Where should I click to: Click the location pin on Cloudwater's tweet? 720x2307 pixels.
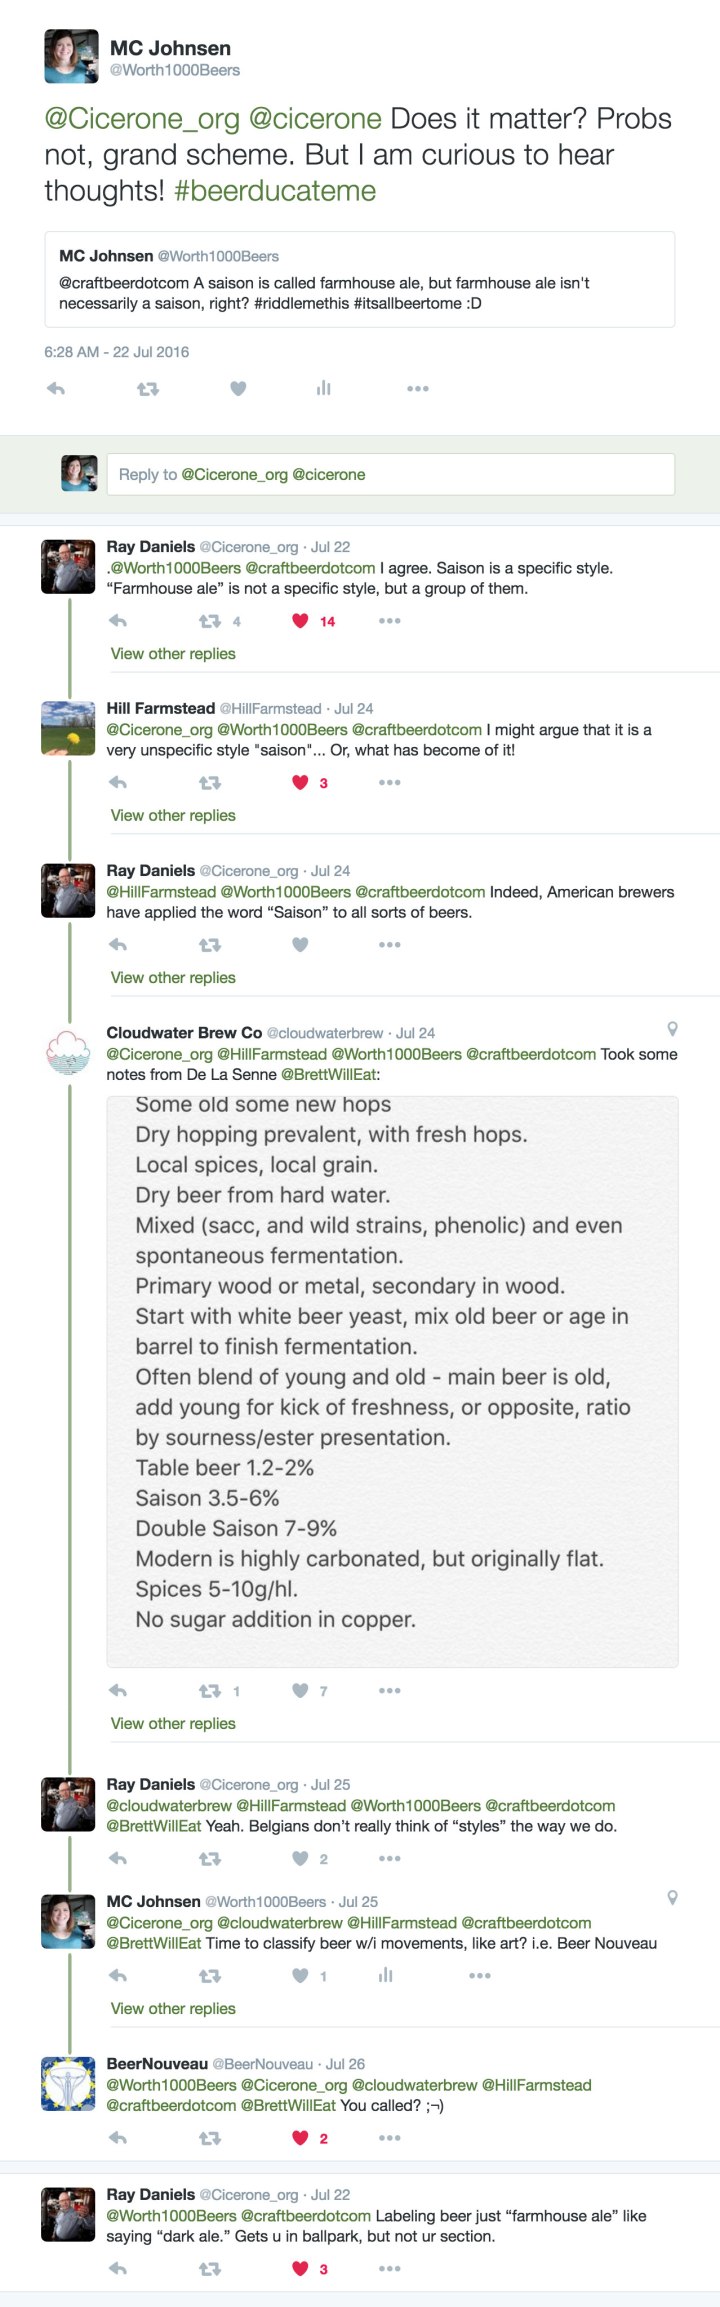click(673, 1029)
